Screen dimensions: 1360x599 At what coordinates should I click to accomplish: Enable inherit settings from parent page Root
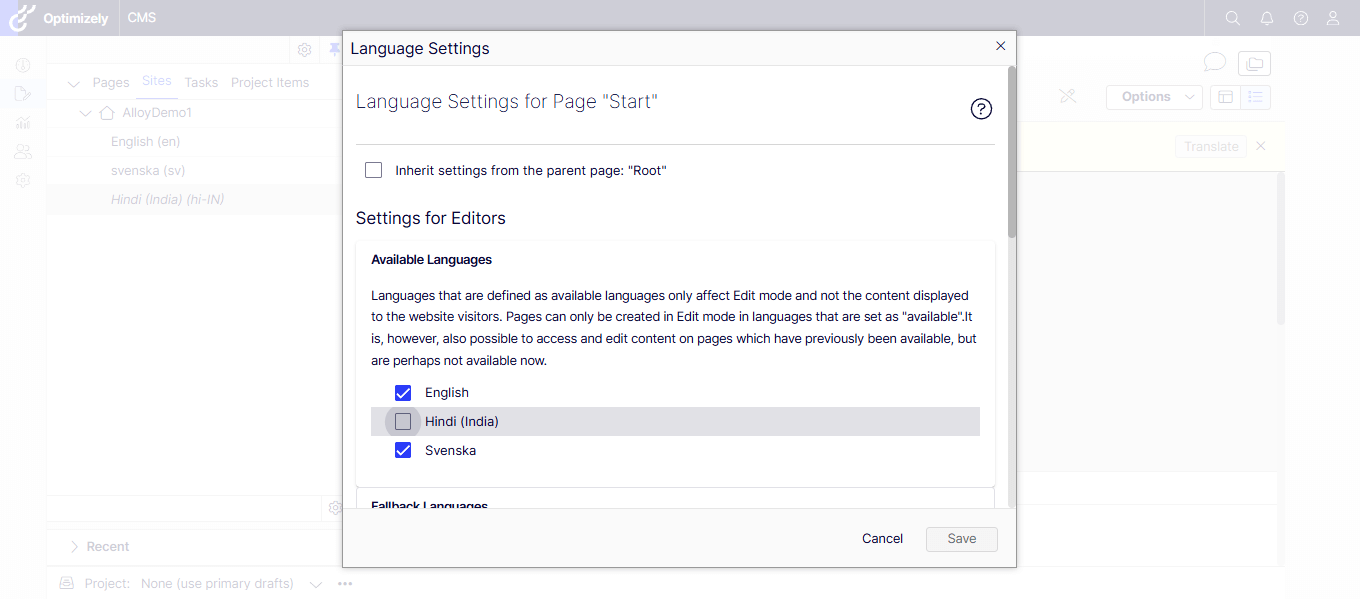pos(373,169)
